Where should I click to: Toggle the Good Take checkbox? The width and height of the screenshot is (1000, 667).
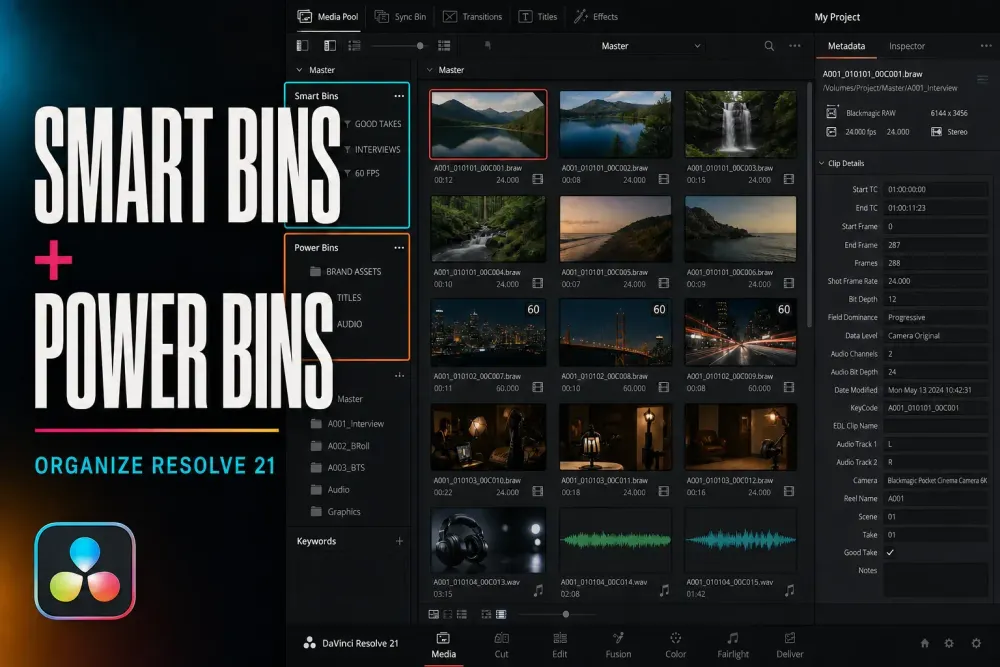point(890,553)
